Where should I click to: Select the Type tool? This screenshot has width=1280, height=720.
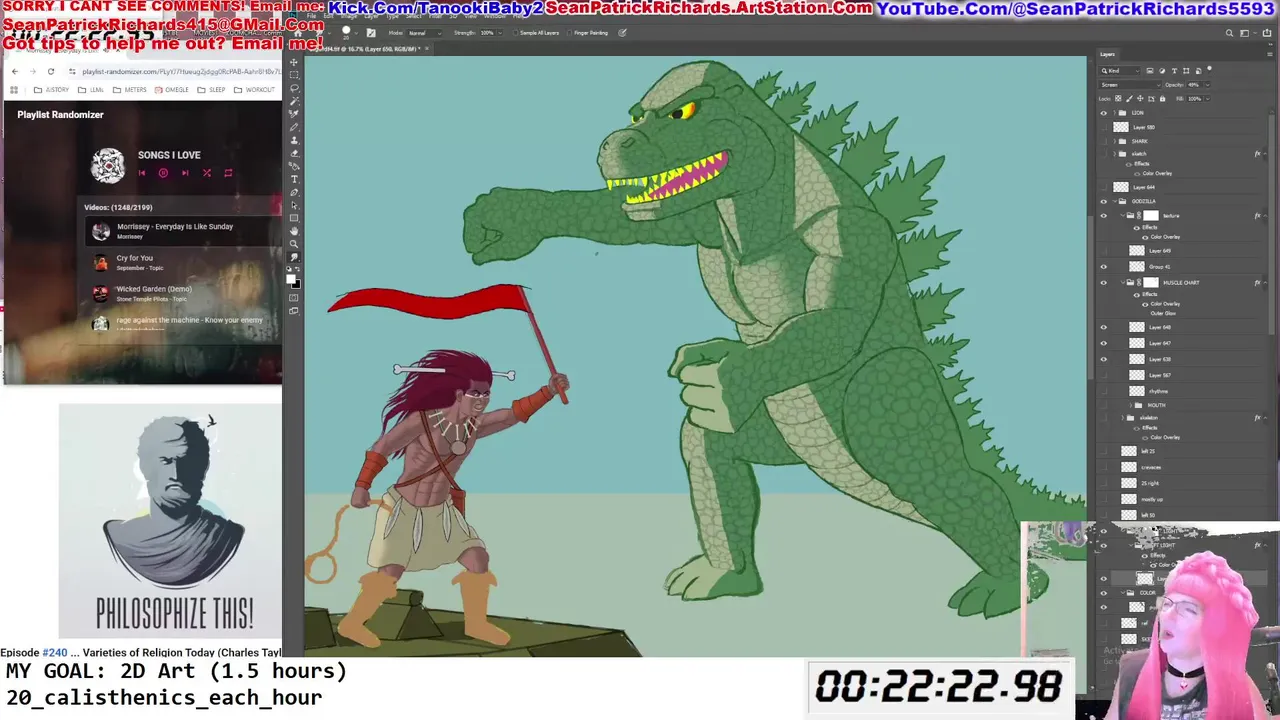click(x=294, y=179)
